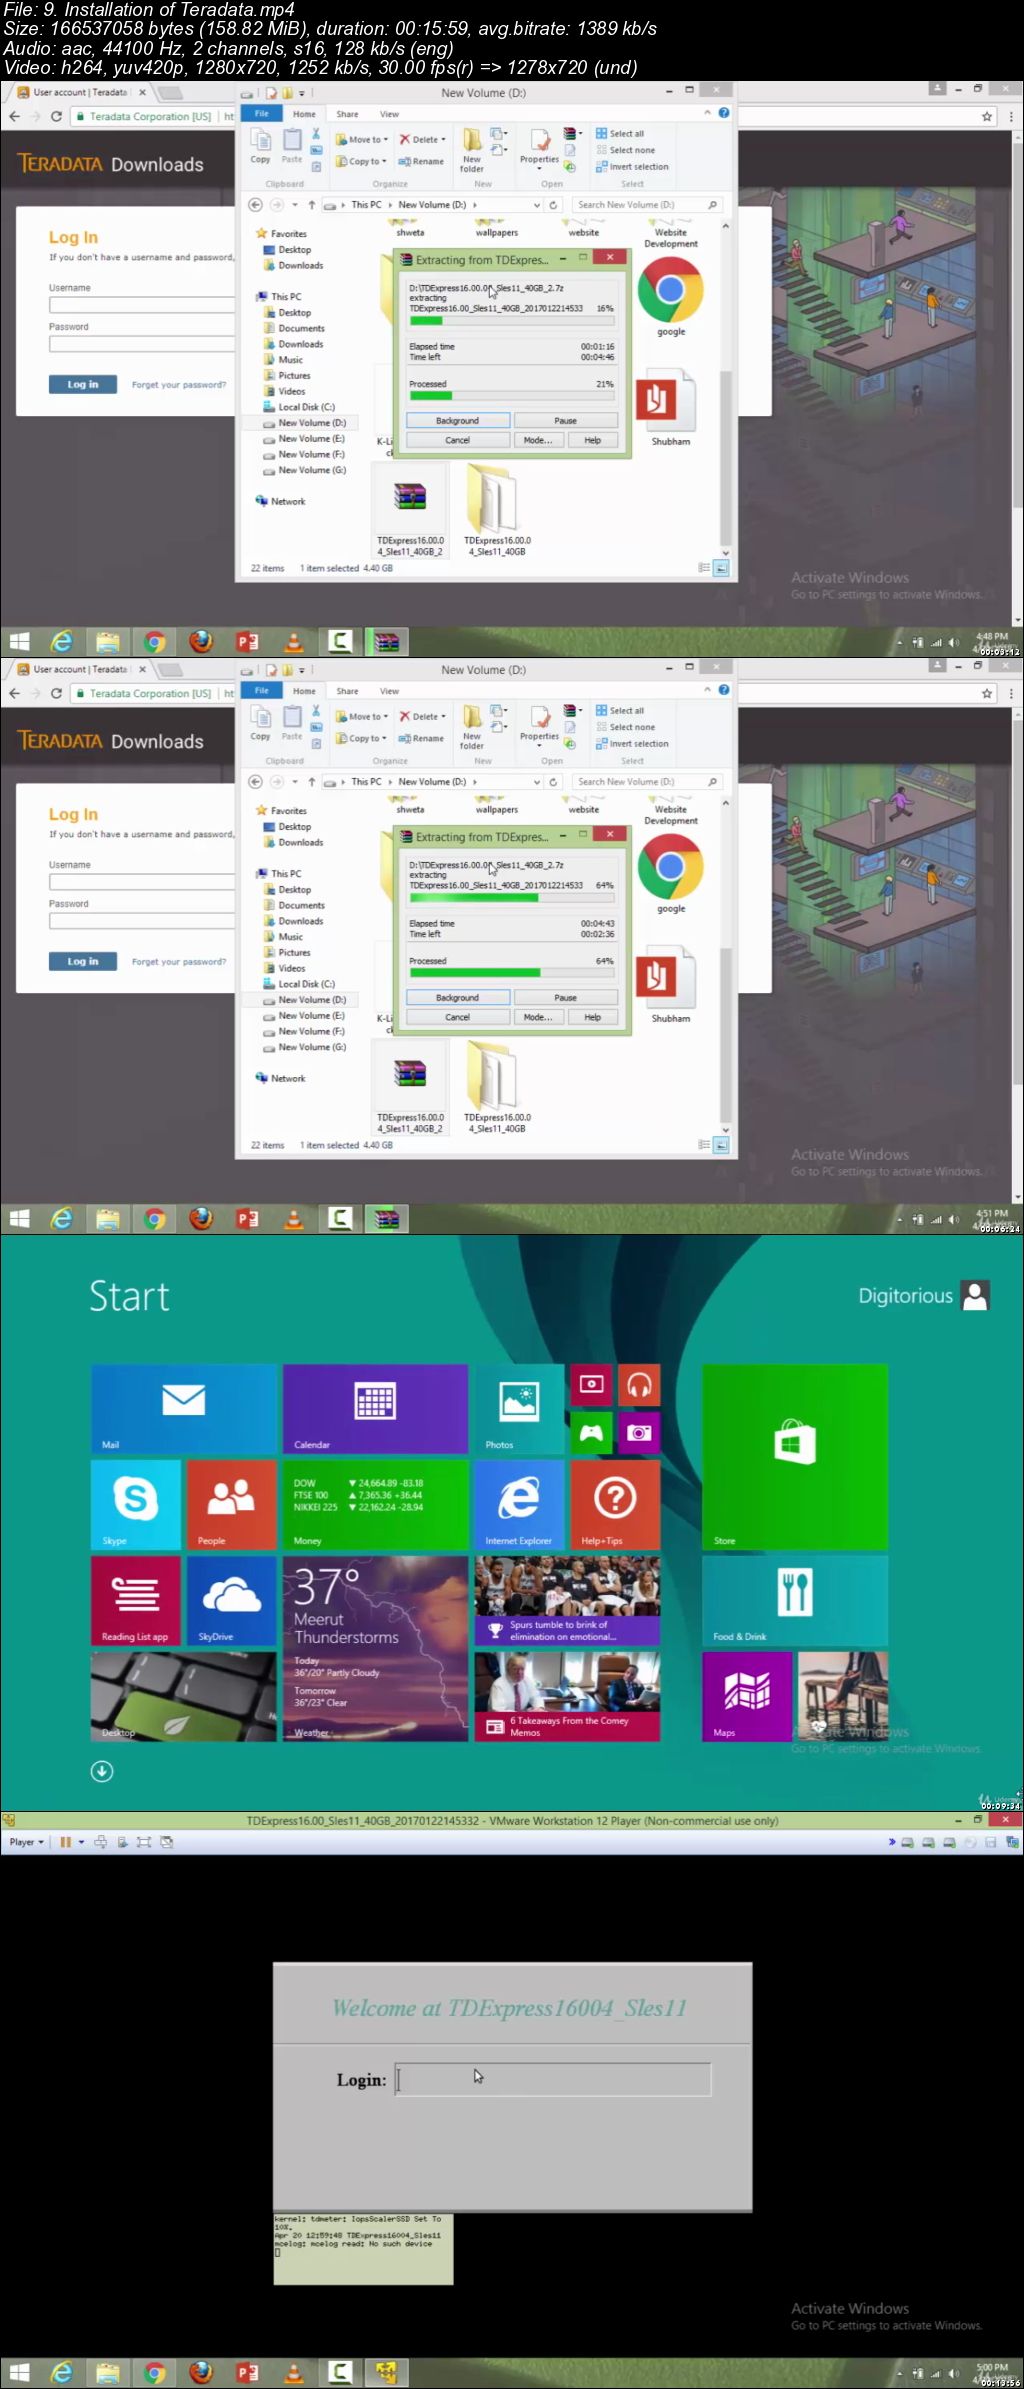Open the Reading List app tile
1024x2389 pixels.
(x=136, y=1600)
